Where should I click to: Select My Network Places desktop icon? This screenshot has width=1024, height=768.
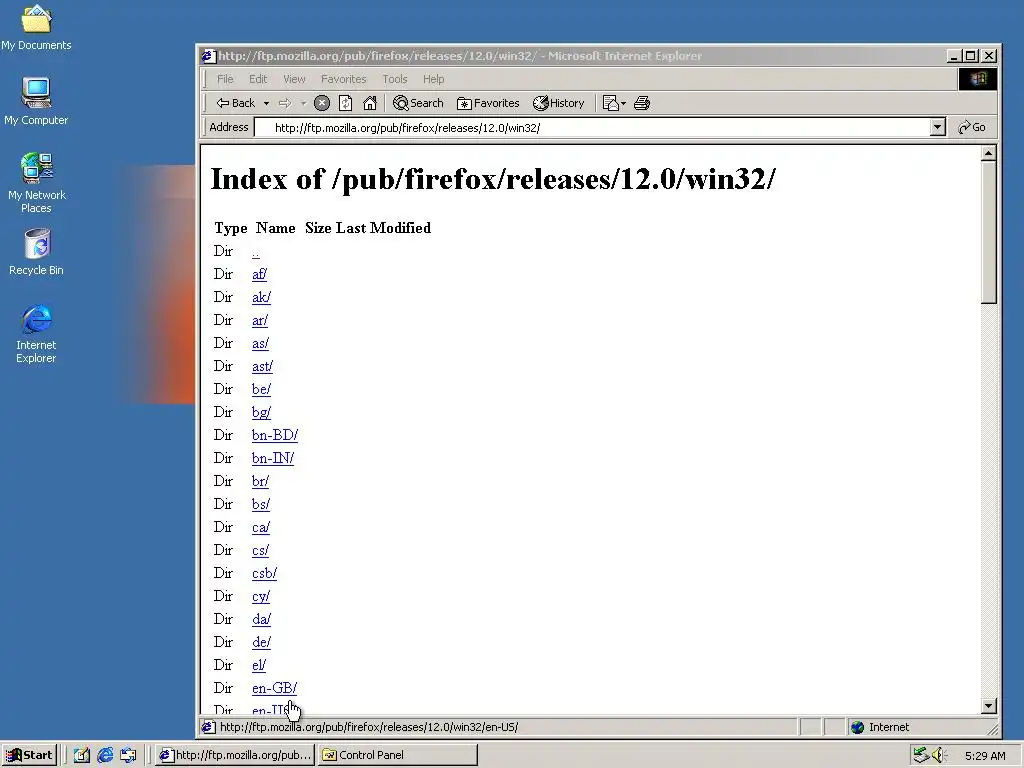[x=36, y=183]
